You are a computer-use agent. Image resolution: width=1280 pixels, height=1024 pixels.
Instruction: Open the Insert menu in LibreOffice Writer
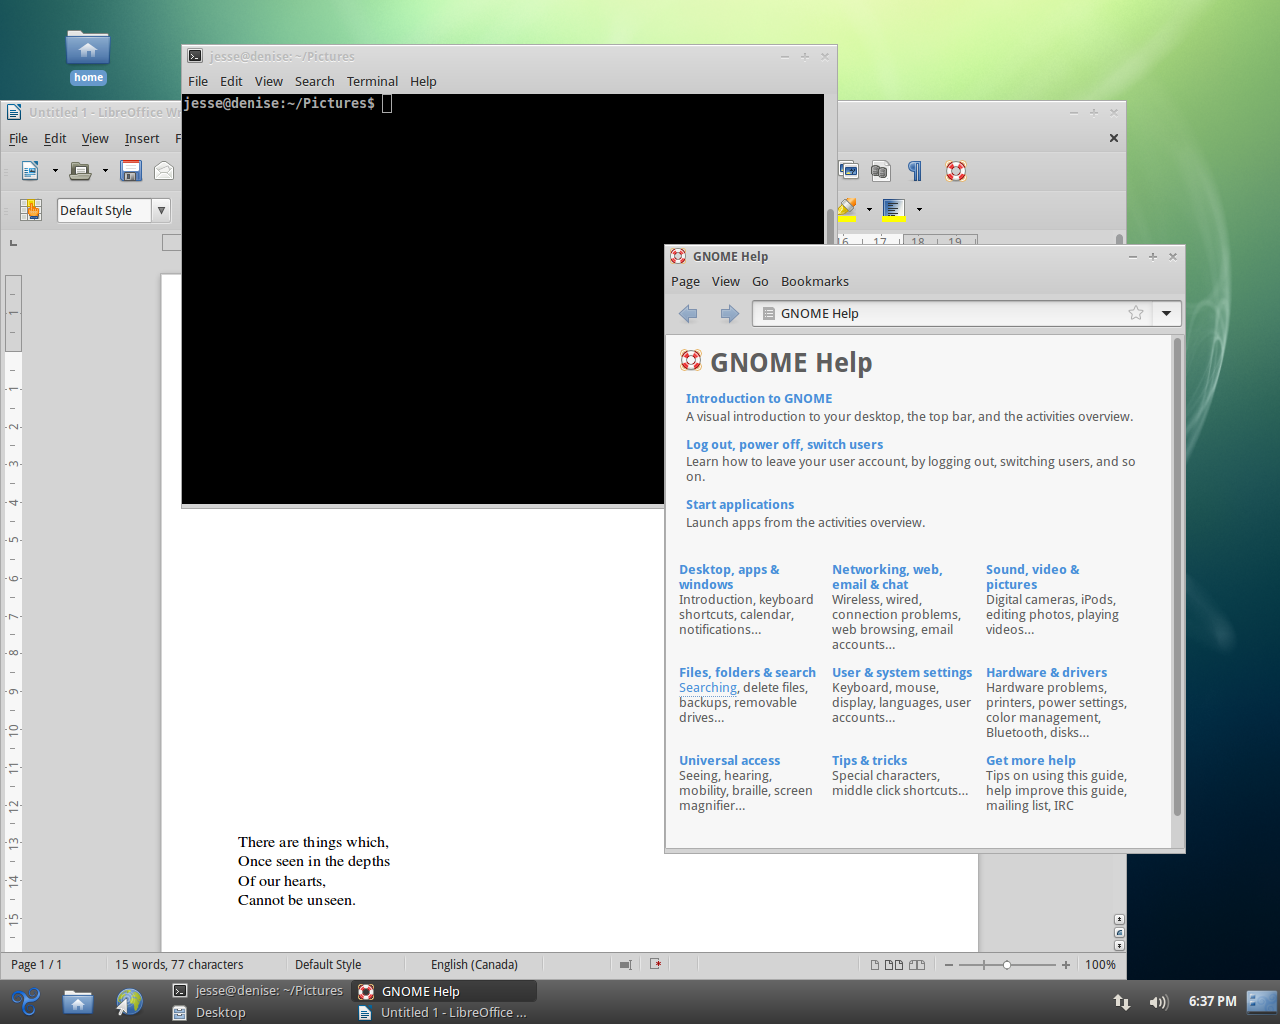[x=142, y=139]
